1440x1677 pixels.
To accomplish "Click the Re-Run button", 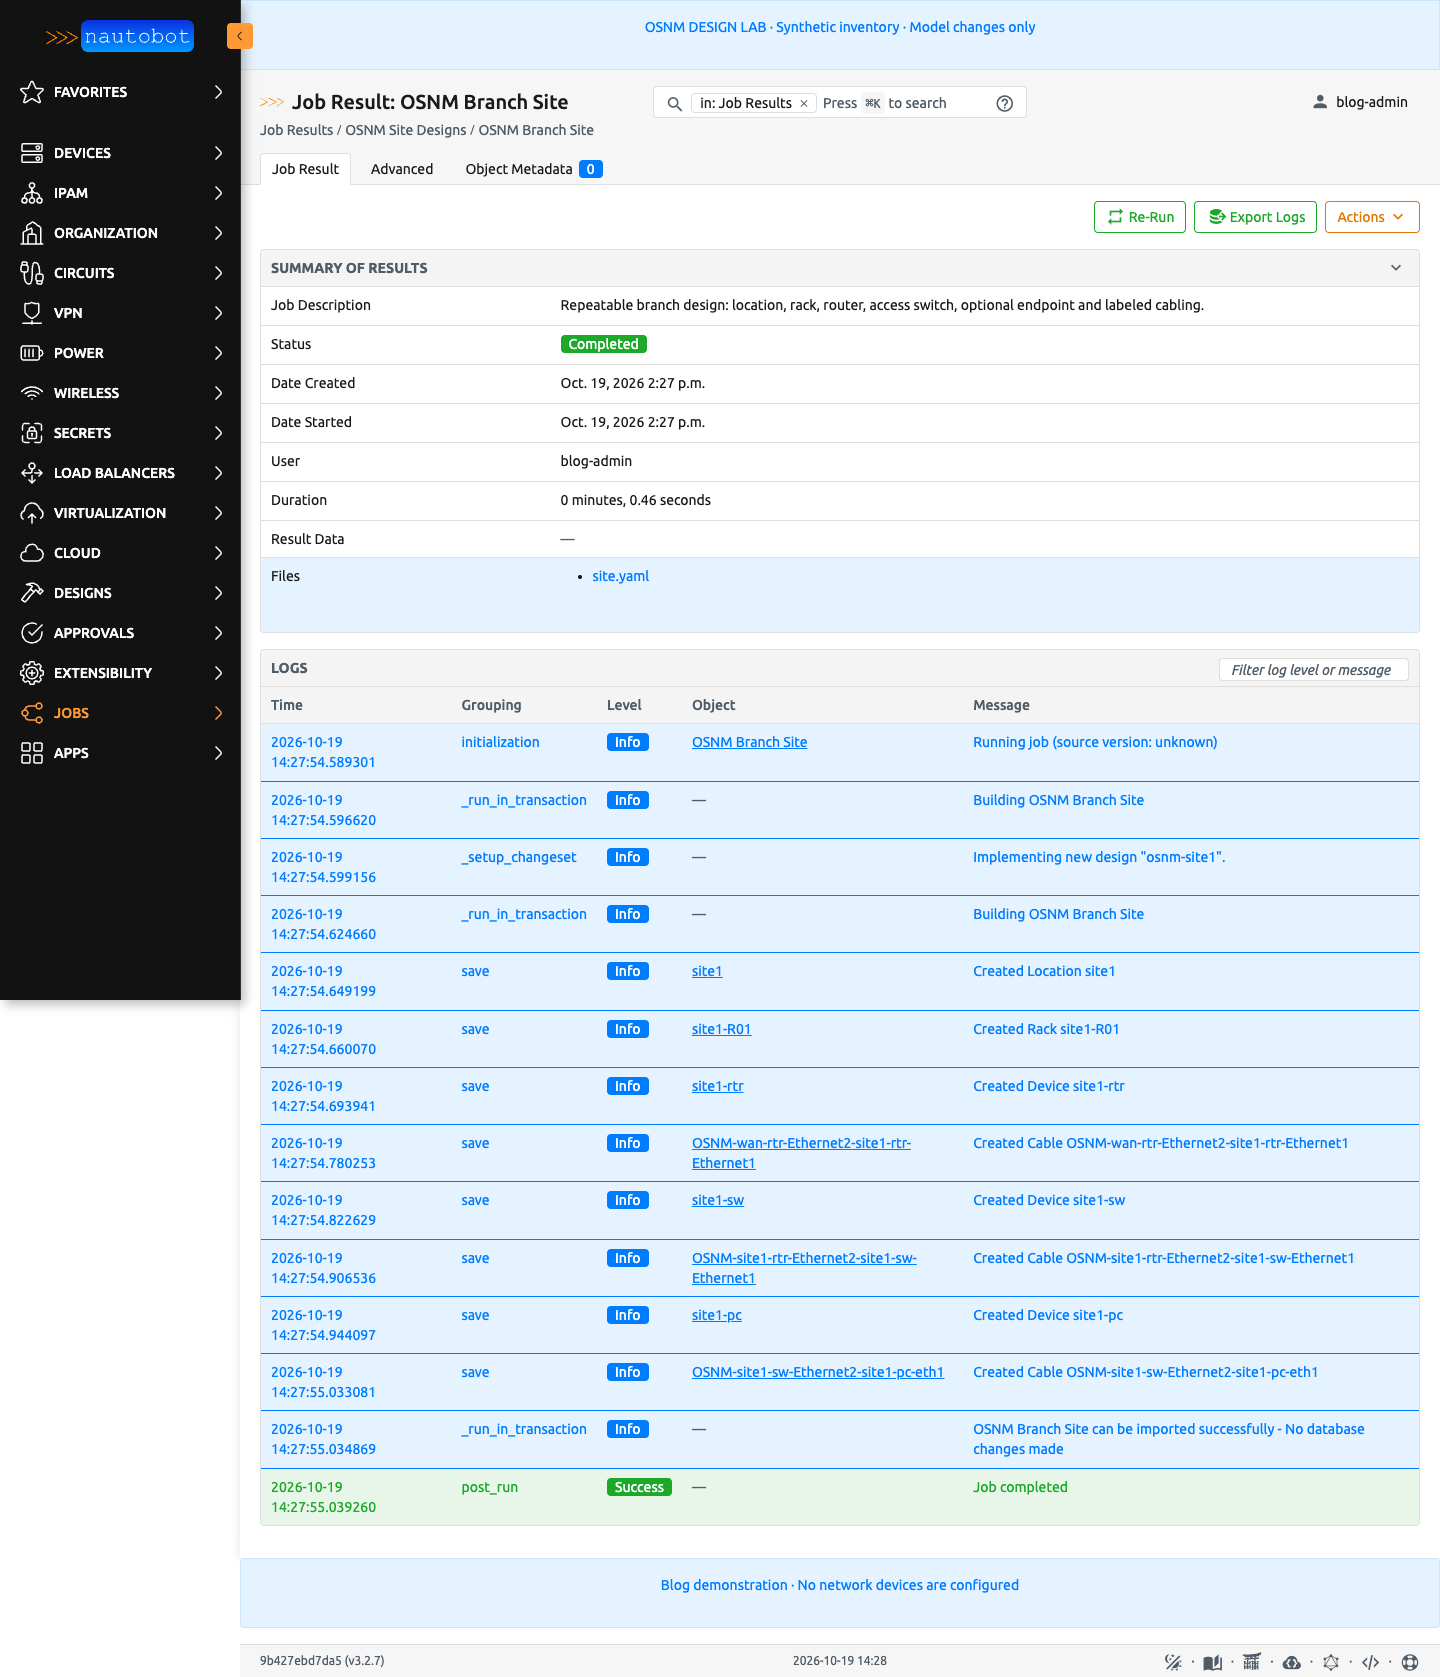I will point(1140,217).
